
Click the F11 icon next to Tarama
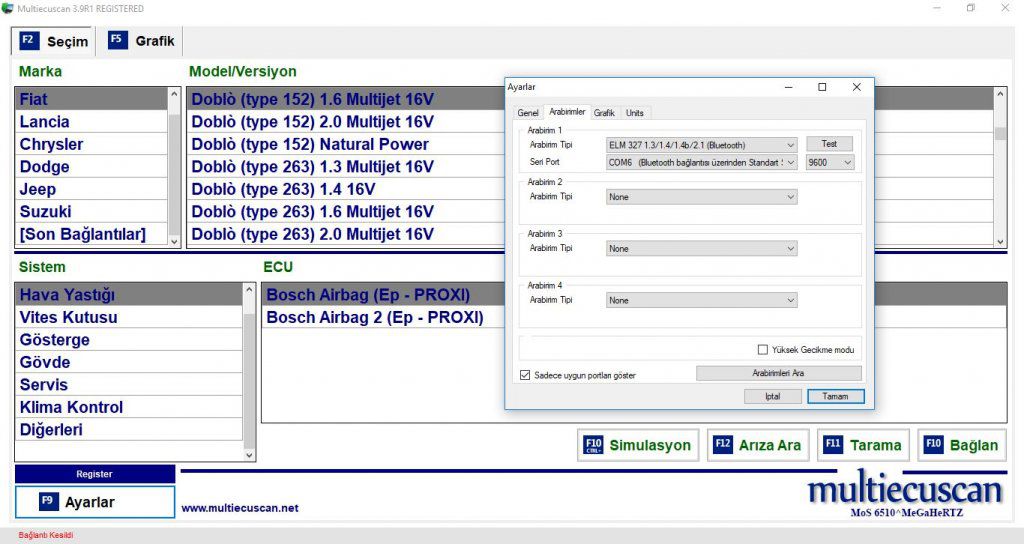coord(833,445)
